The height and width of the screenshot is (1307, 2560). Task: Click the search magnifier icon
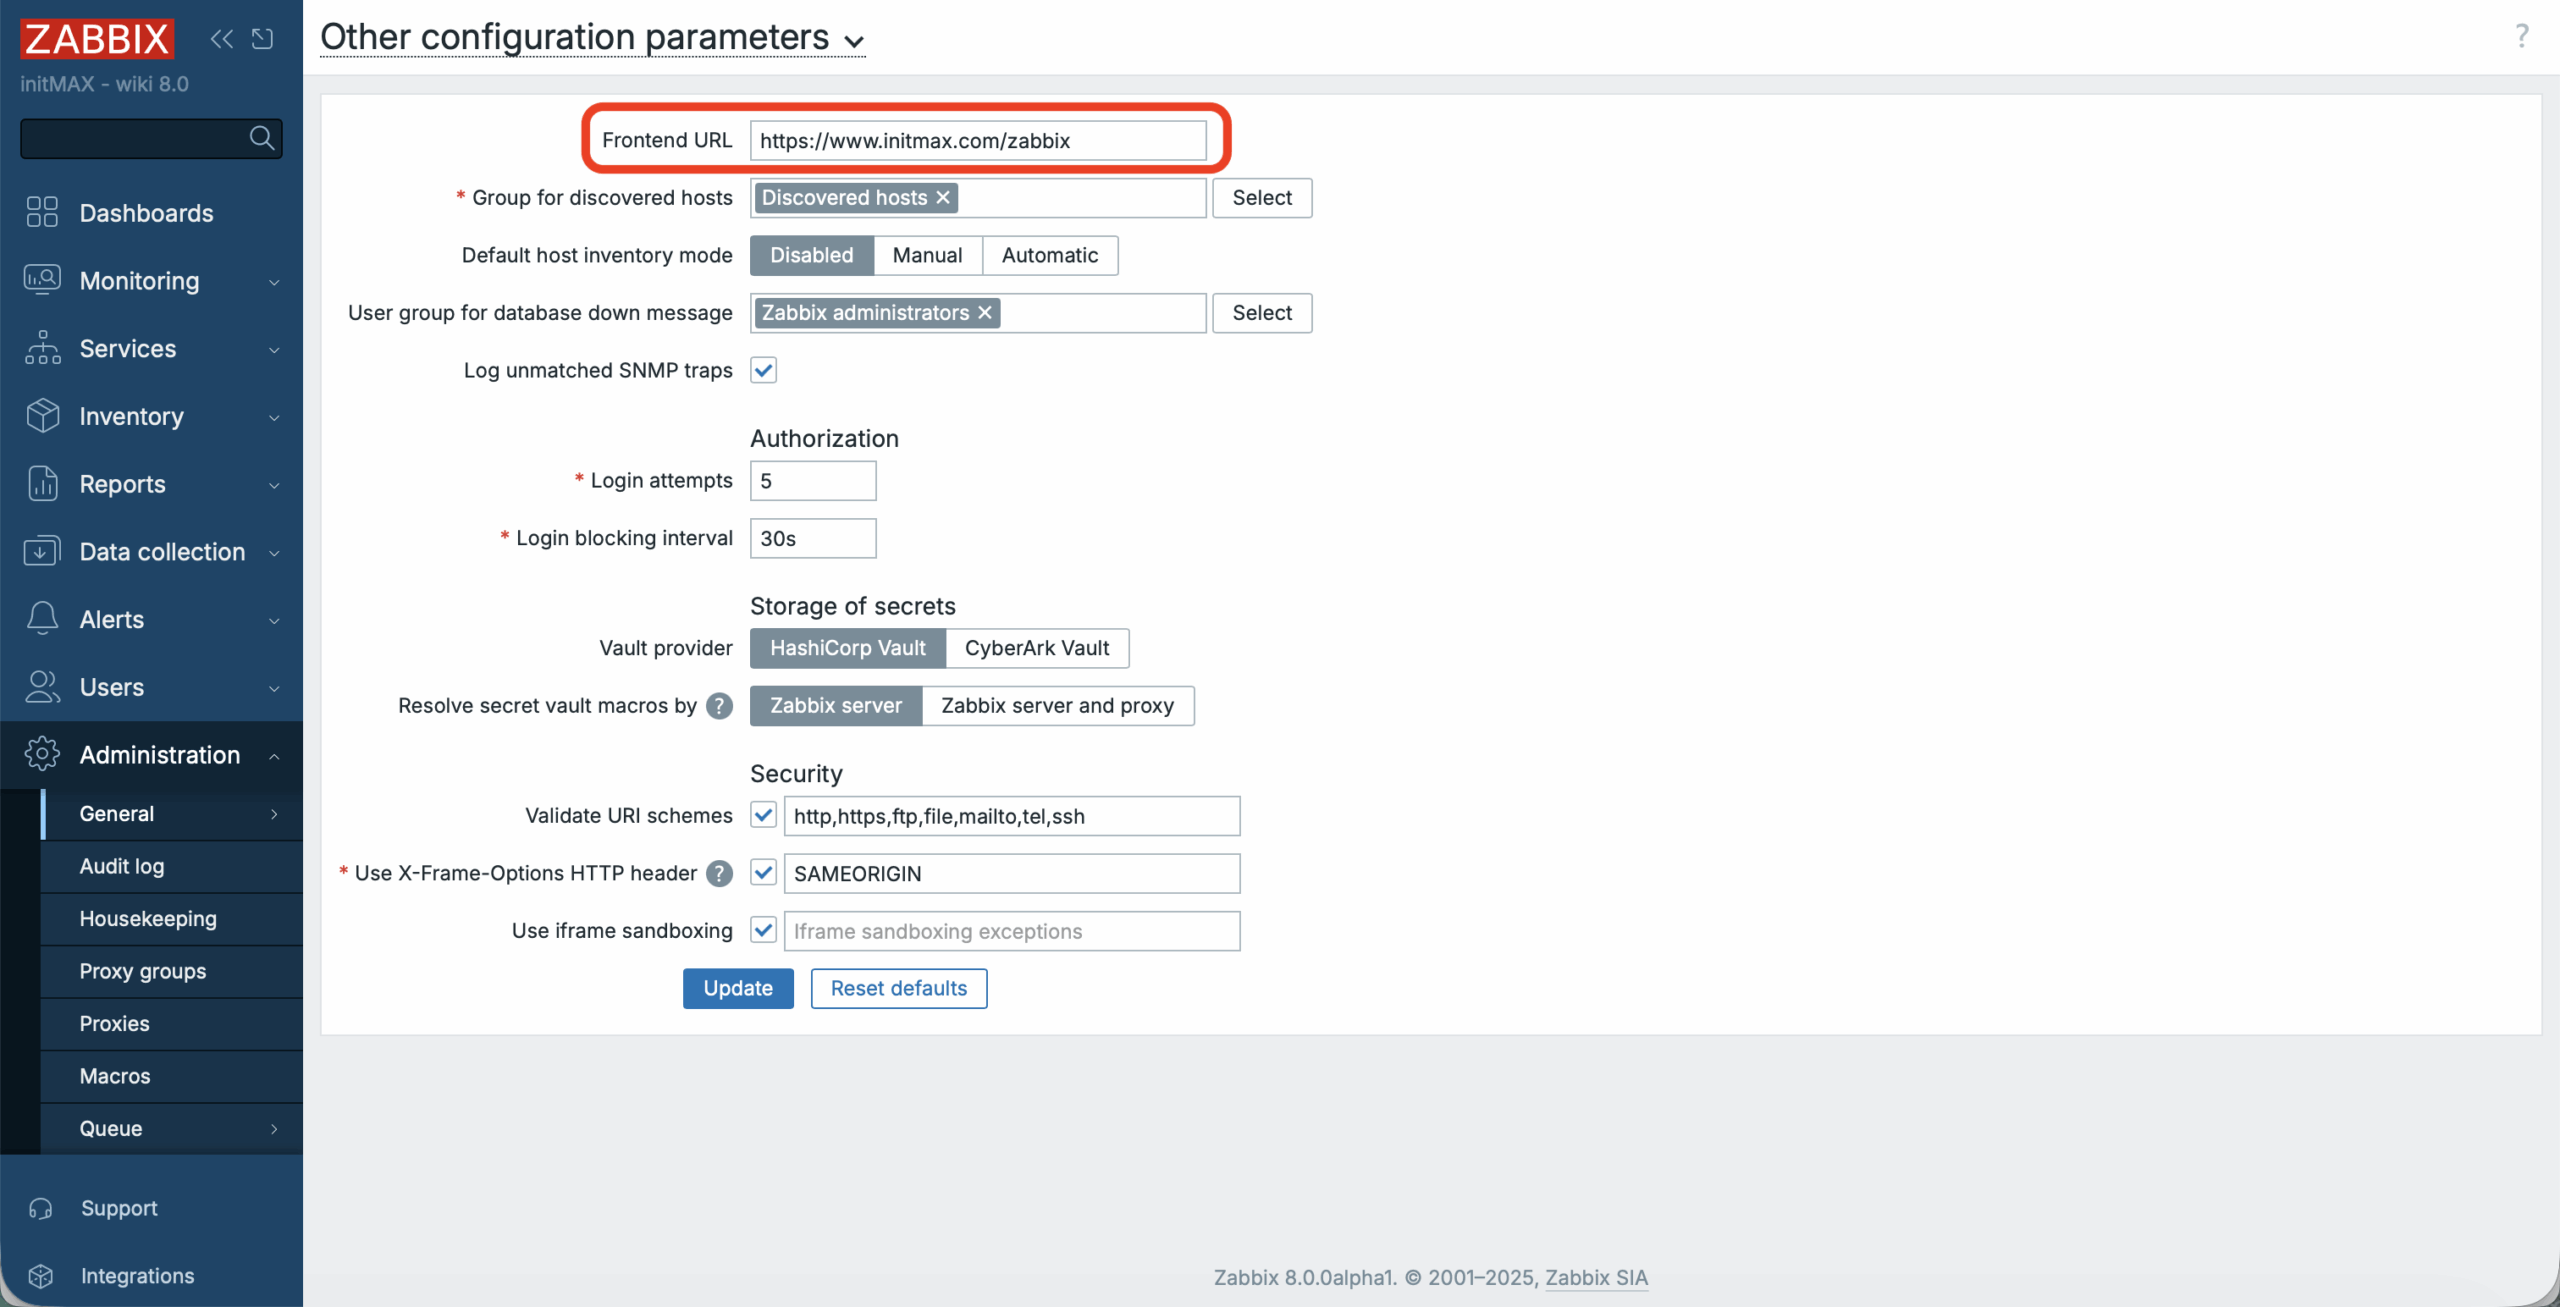[x=262, y=138]
